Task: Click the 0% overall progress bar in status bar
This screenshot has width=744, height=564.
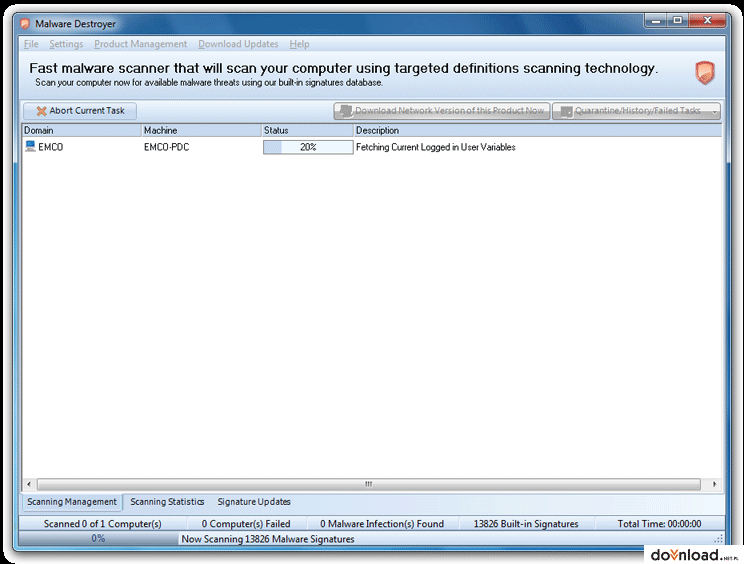Action: pos(98,538)
